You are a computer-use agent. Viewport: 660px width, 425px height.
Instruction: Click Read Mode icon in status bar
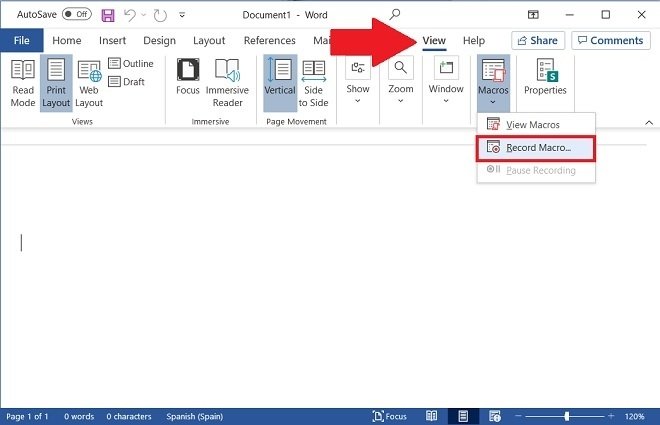point(431,417)
